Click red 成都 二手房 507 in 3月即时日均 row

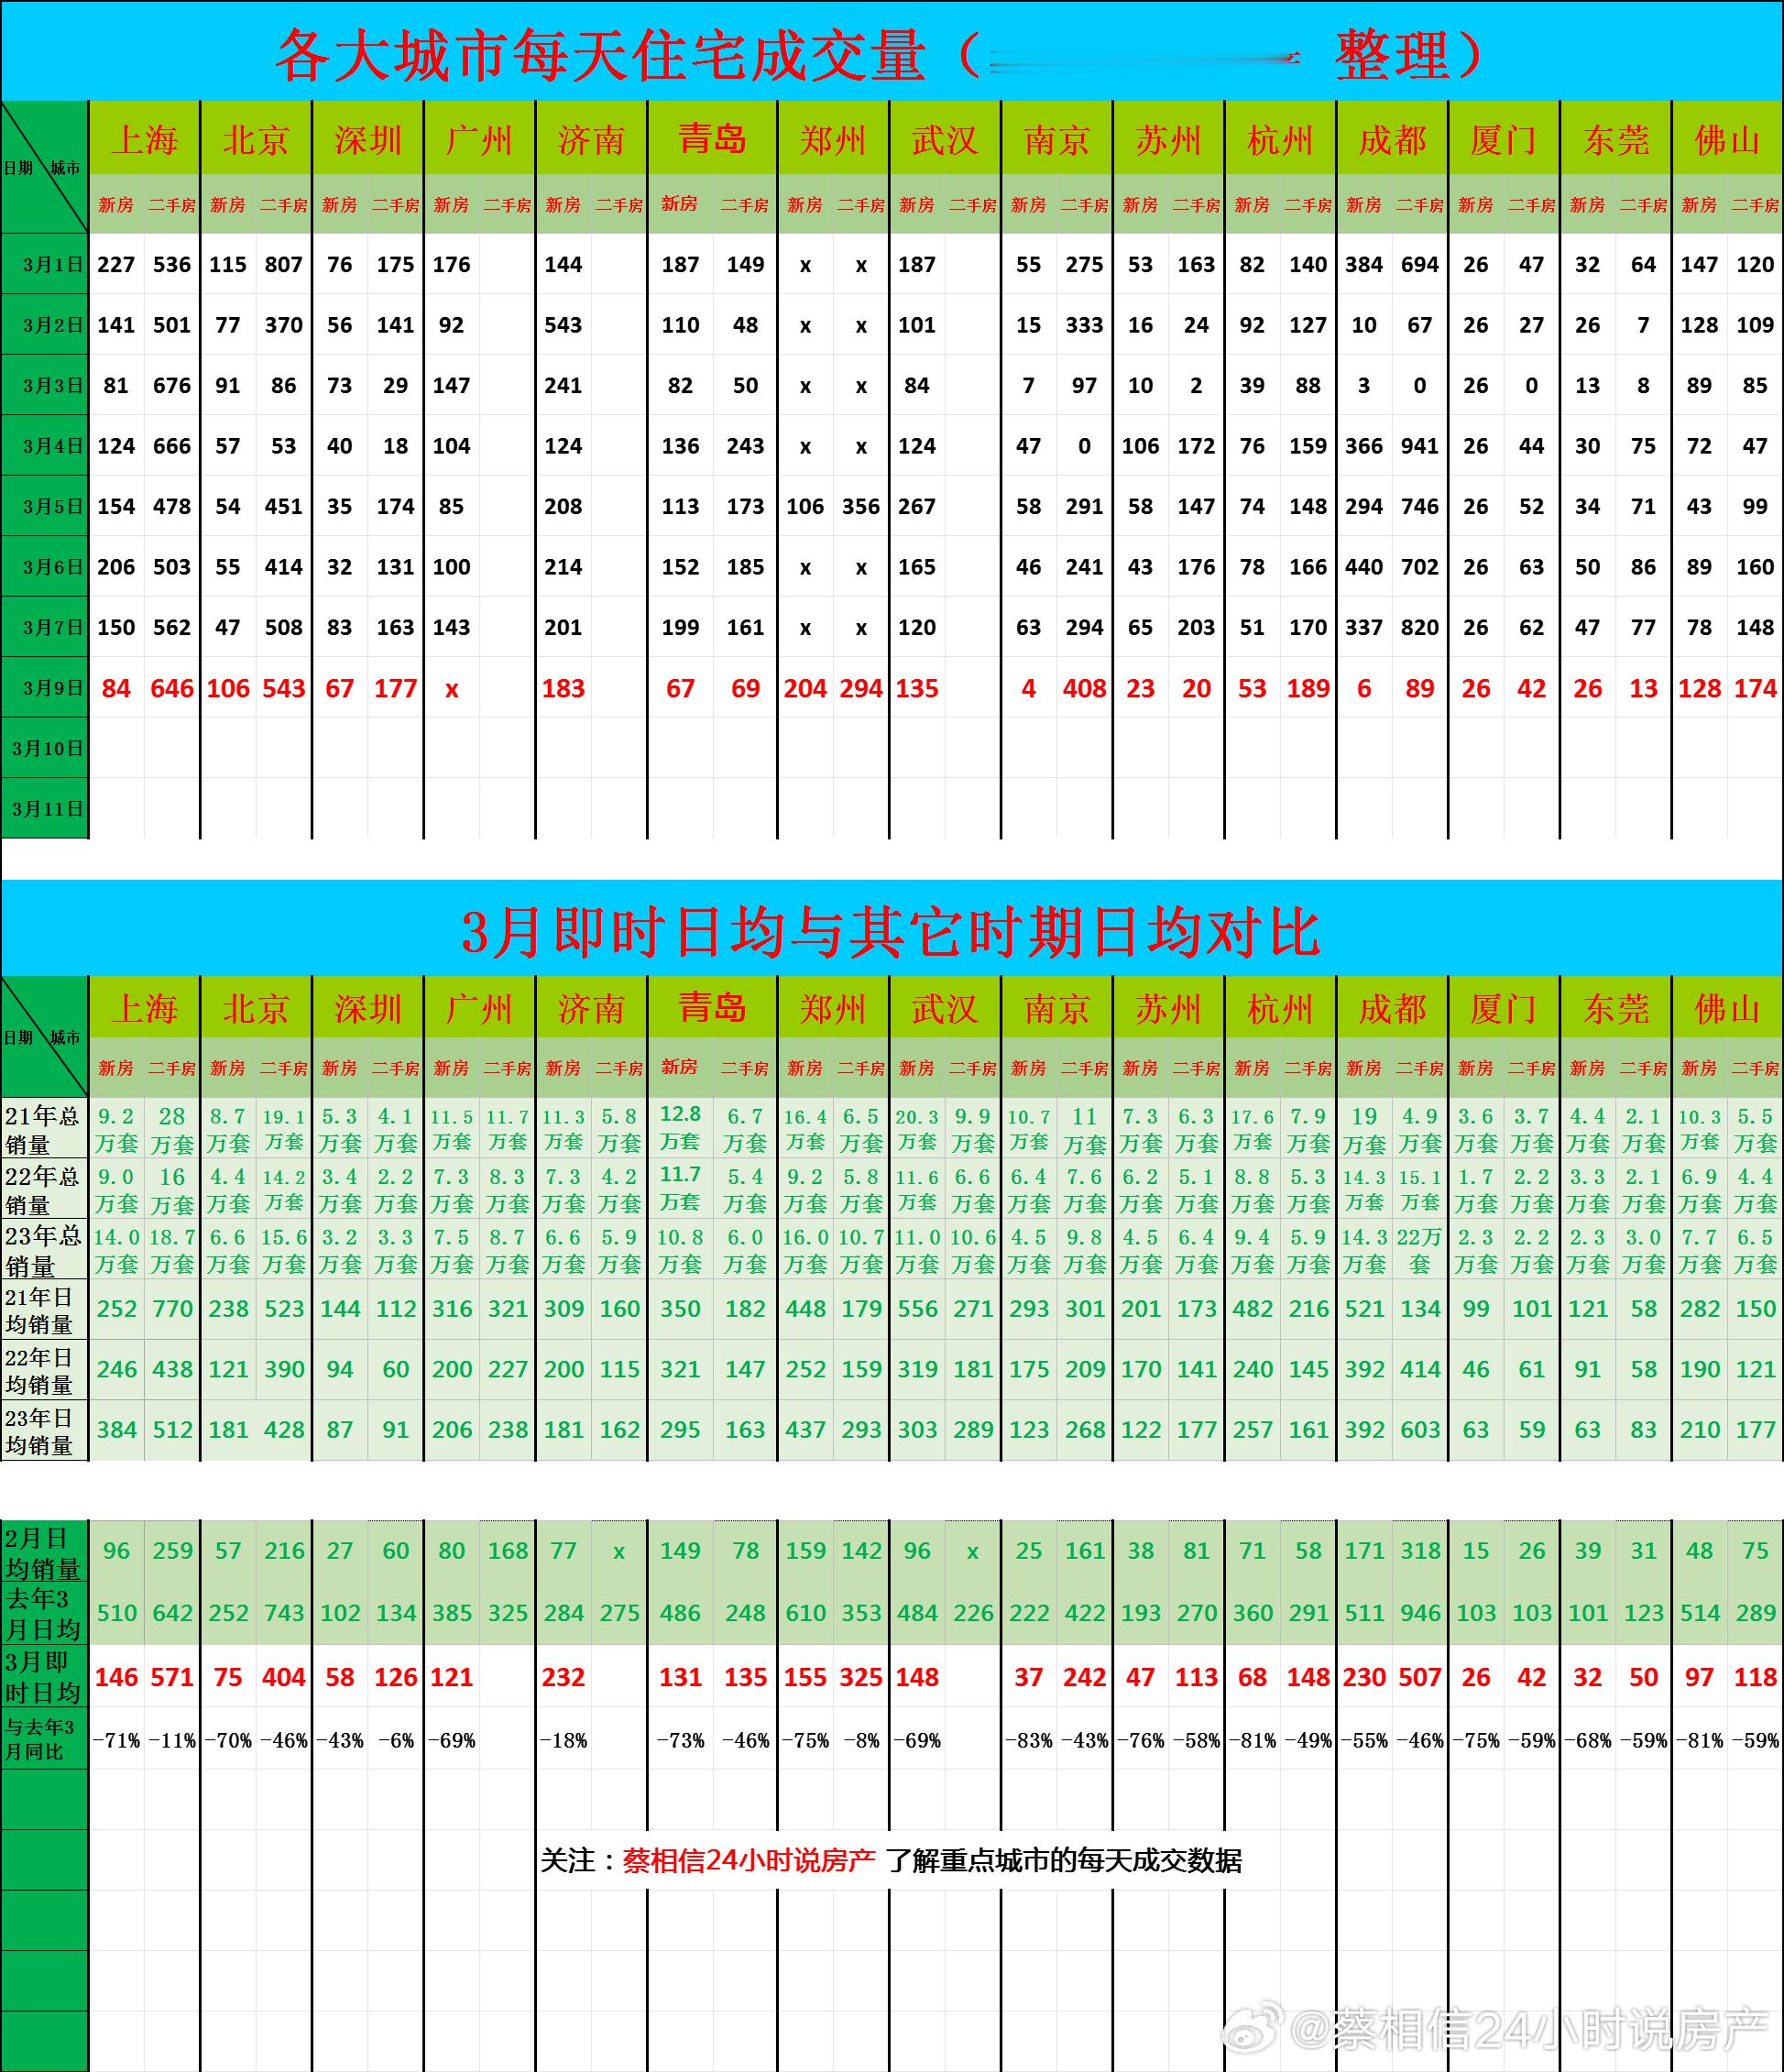click(x=1420, y=1677)
